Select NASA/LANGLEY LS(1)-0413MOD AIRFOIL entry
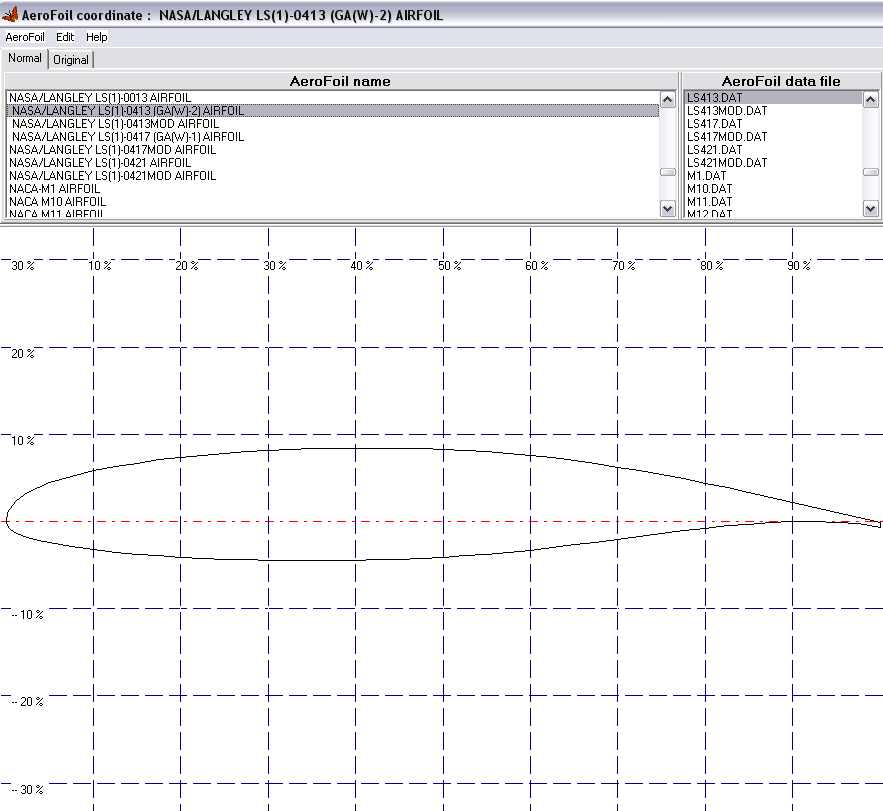Image resolution: width=883 pixels, height=811 pixels. [115, 124]
